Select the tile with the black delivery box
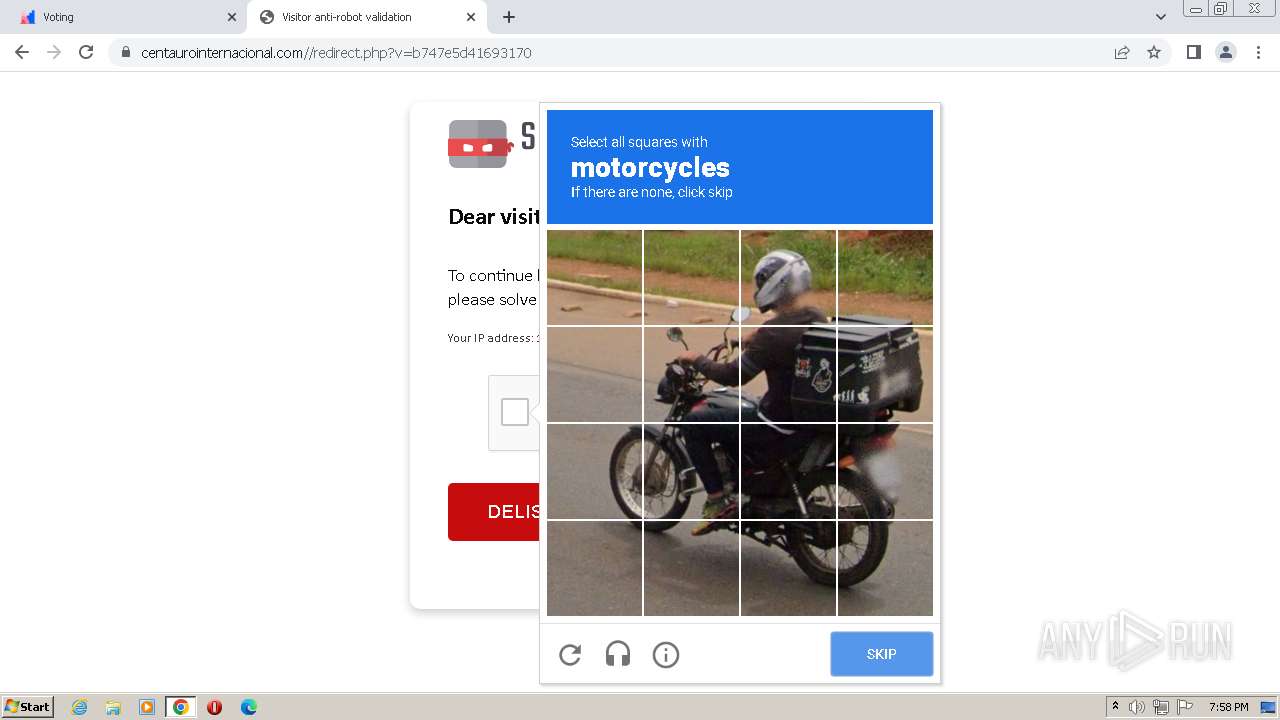The width and height of the screenshot is (1280, 720). coord(885,375)
